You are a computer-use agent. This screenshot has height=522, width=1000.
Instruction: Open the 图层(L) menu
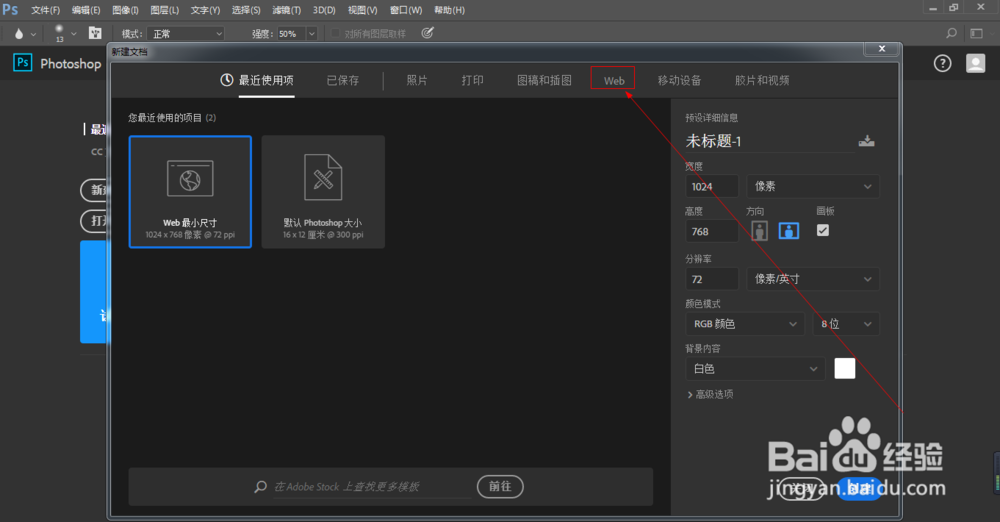coord(165,10)
